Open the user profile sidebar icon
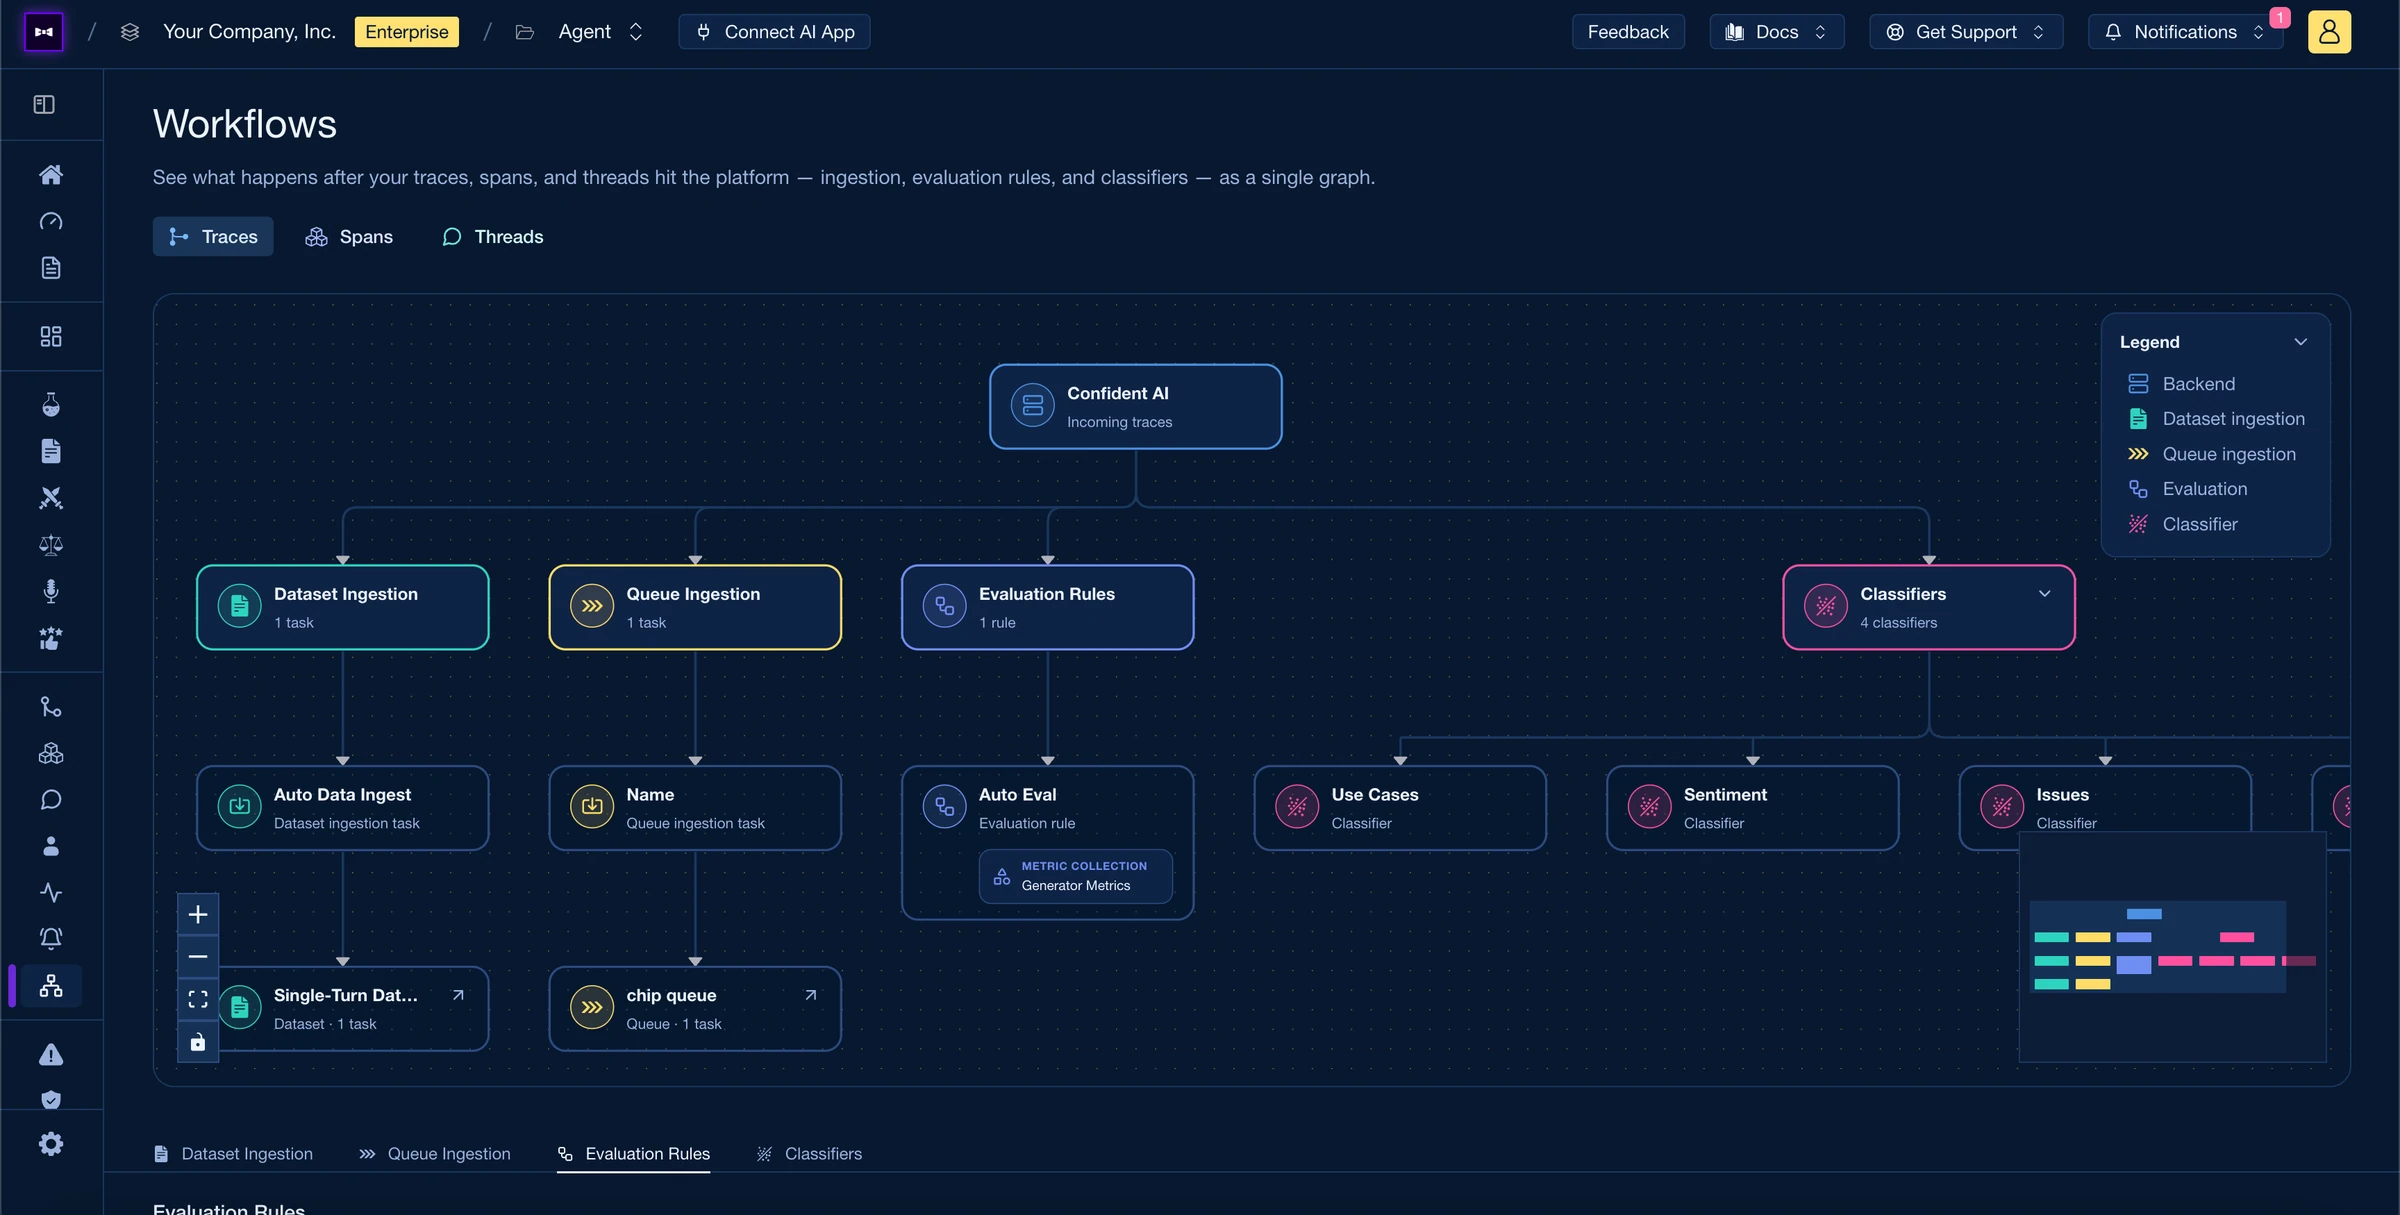Screen dimensions: 2400x1215 click(51, 846)
